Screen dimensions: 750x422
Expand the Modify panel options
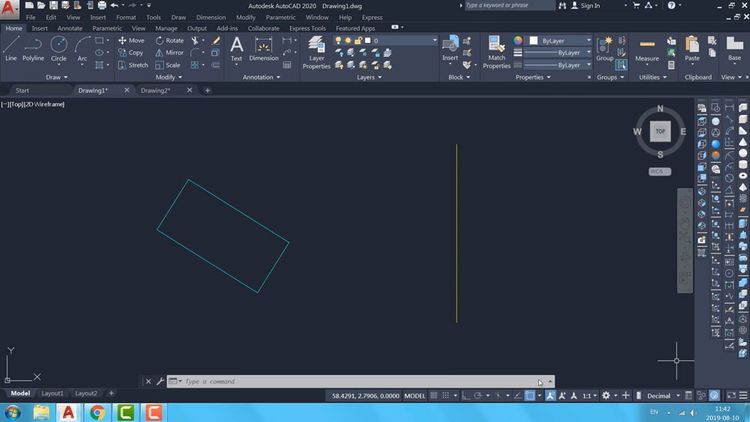coord(166,77)
